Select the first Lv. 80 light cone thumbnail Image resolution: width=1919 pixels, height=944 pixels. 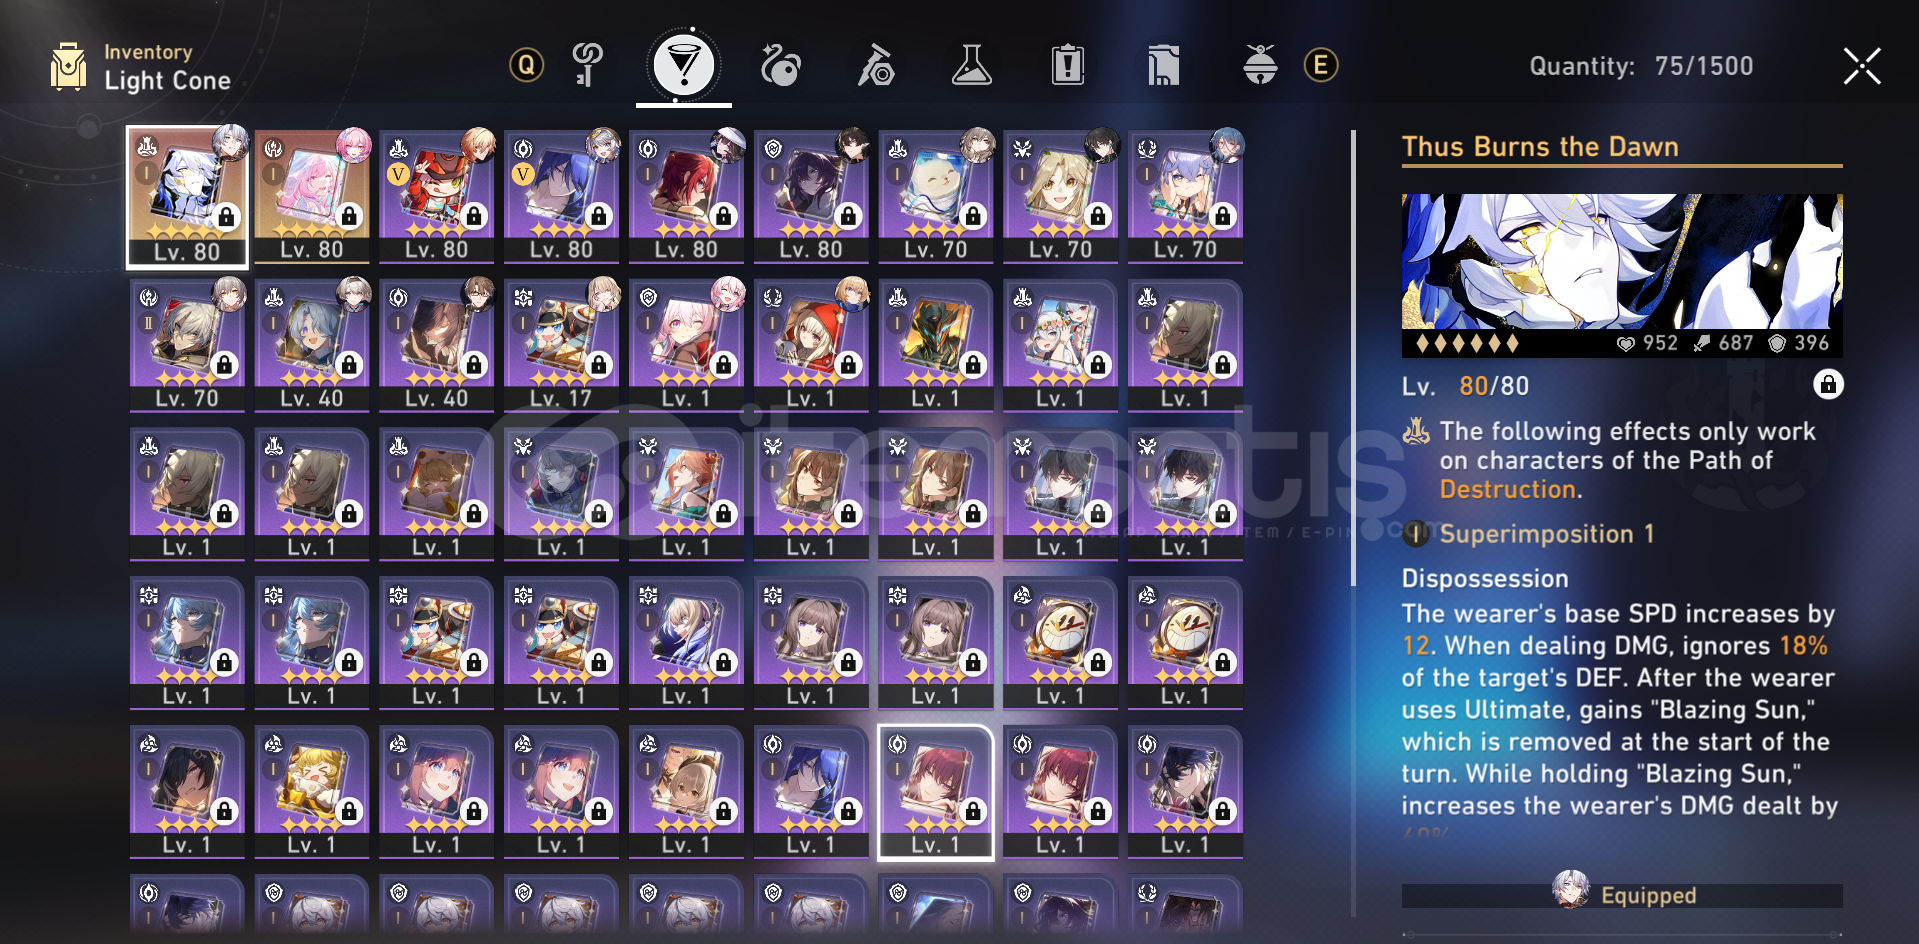point(187,197)
